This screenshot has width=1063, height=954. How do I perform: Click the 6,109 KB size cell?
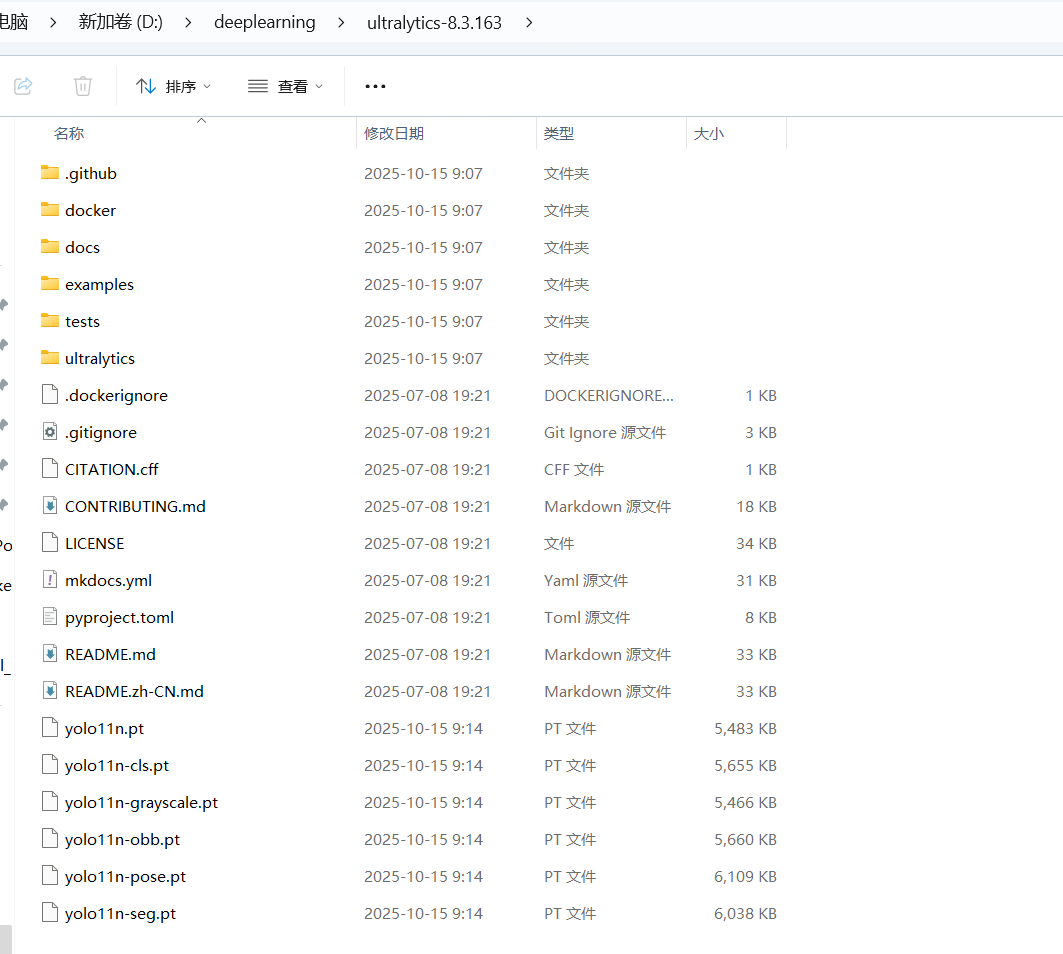(745, 877)
